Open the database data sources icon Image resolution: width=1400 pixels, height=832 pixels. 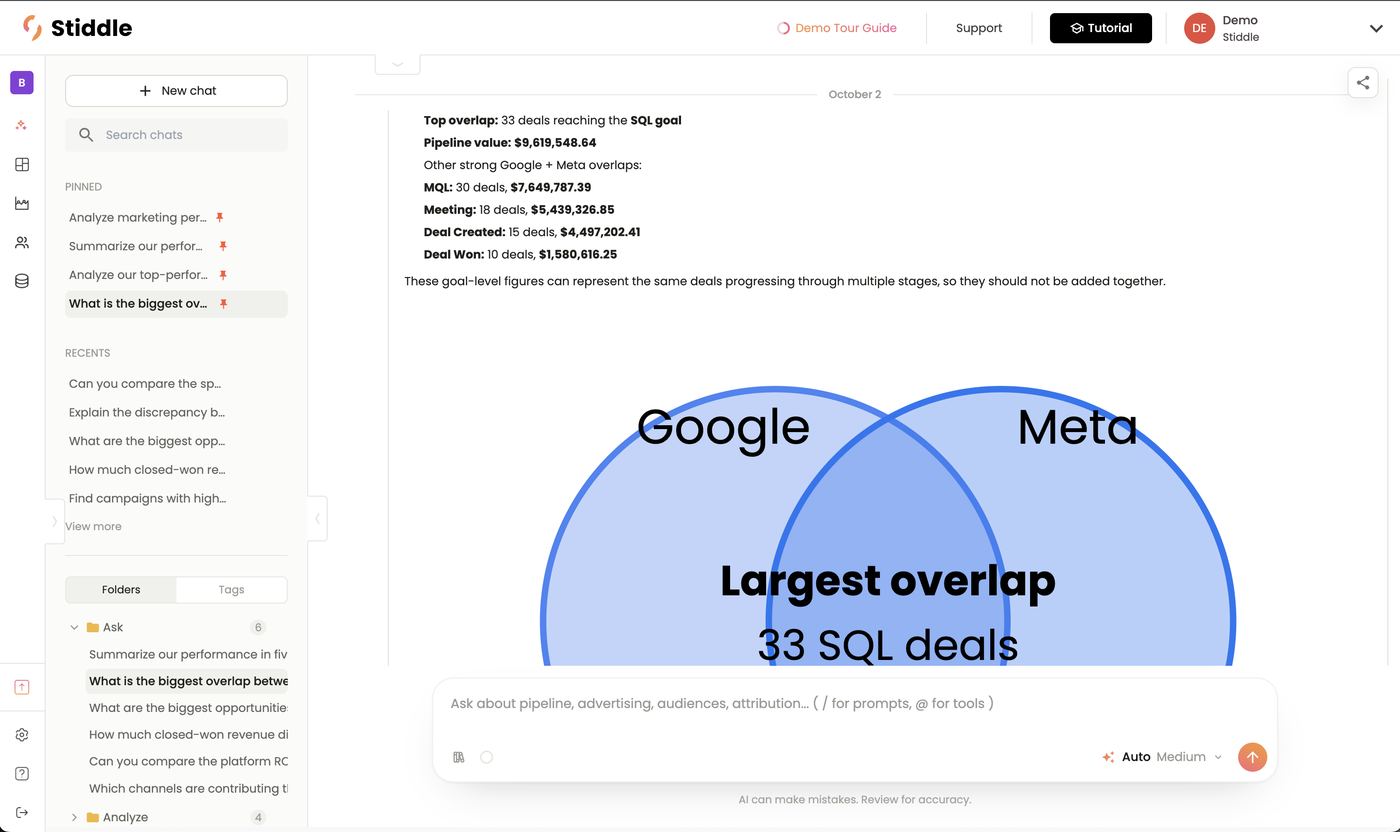point(22,281)
